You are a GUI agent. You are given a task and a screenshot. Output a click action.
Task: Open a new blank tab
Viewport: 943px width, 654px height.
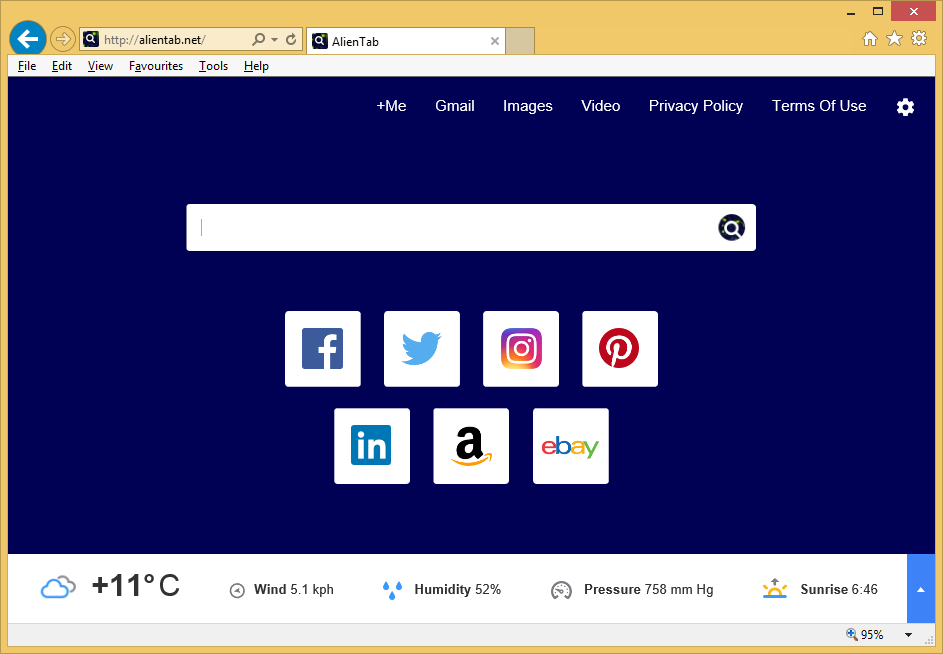tap(520, 41)
